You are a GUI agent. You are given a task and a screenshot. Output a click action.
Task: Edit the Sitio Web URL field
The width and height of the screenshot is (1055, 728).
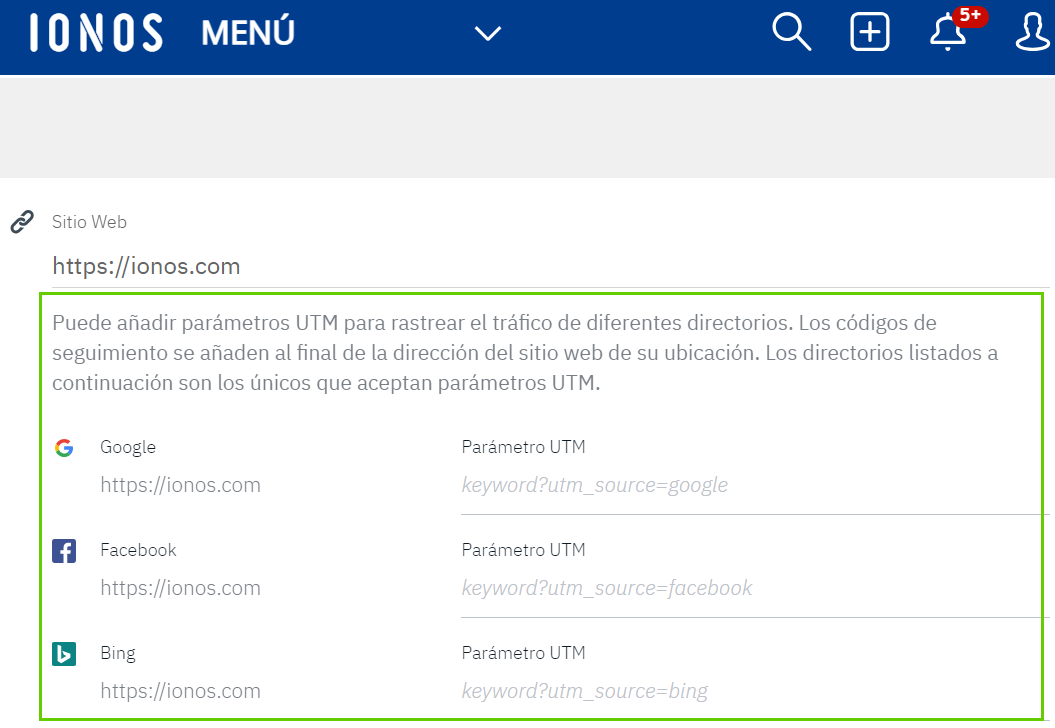[550, 266]
